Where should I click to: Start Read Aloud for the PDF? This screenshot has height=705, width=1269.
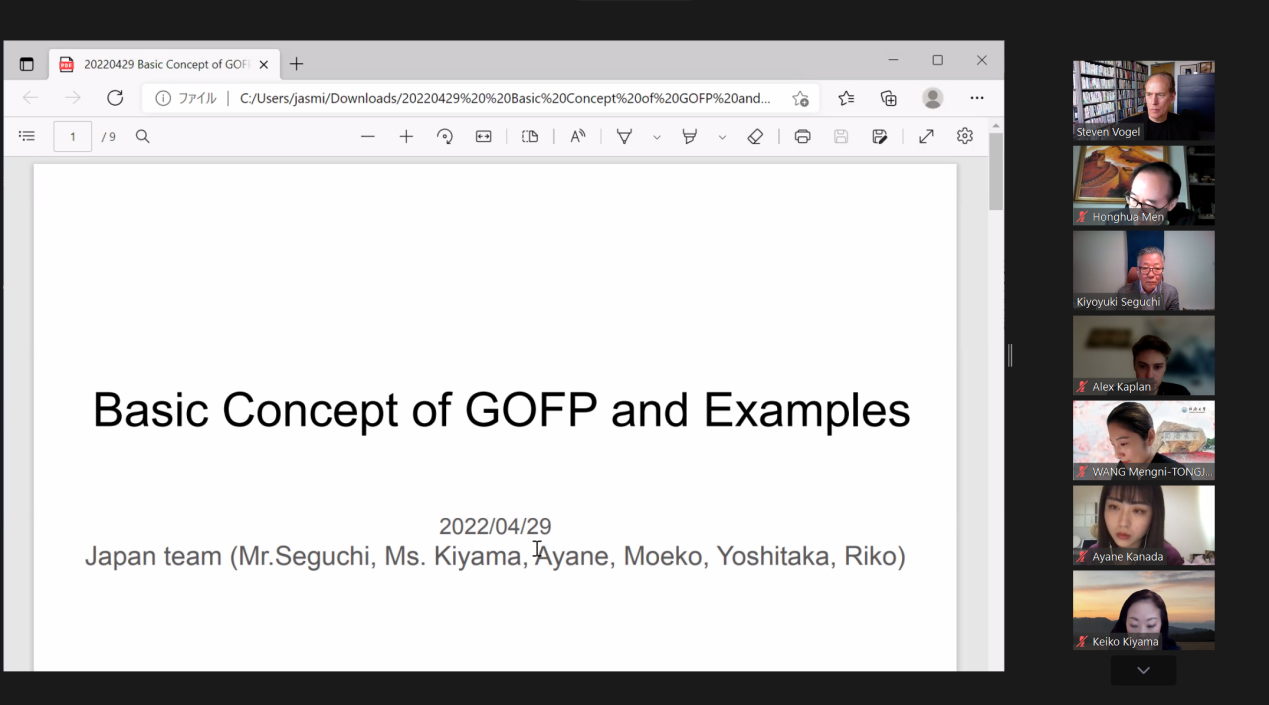(578, 136)
